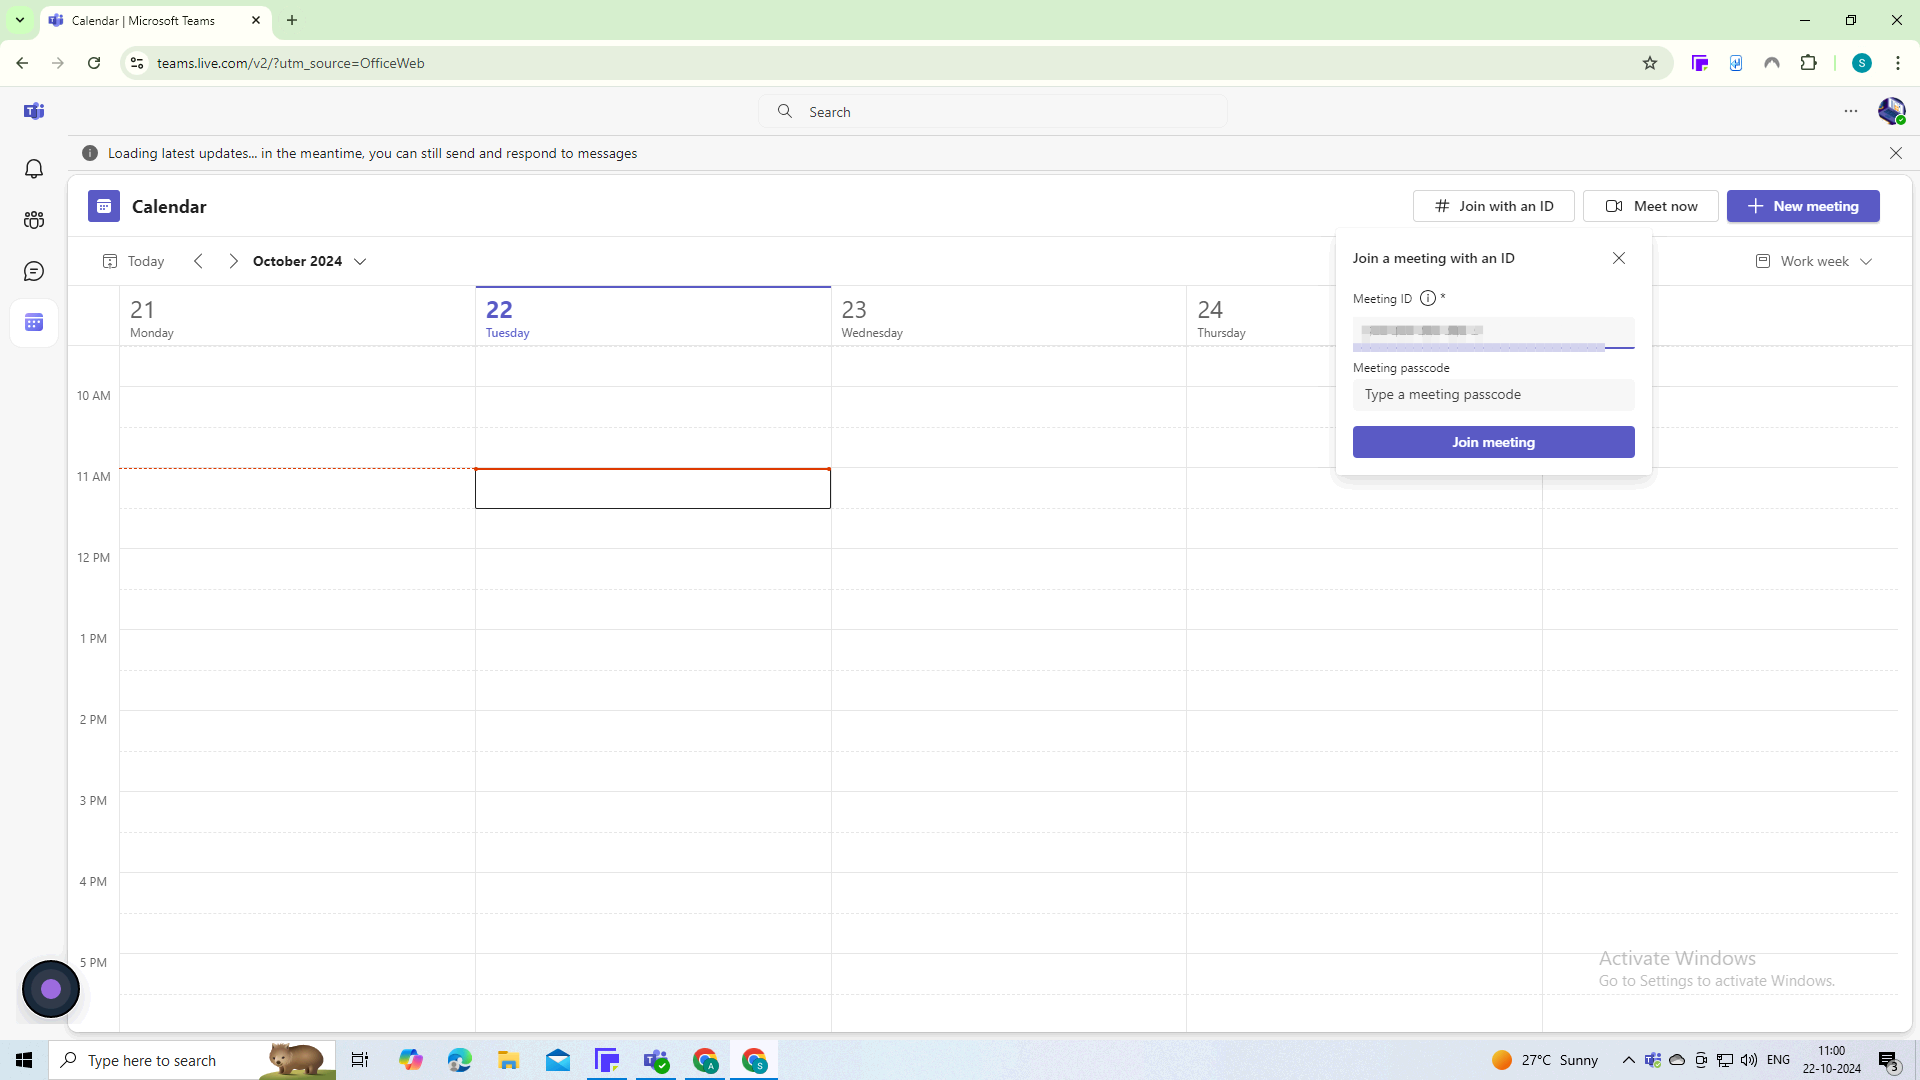The width and height of the screenshot is (1920, 1080).
Task: Bookmark this page with the star
Action: [x=1650, y=63]
